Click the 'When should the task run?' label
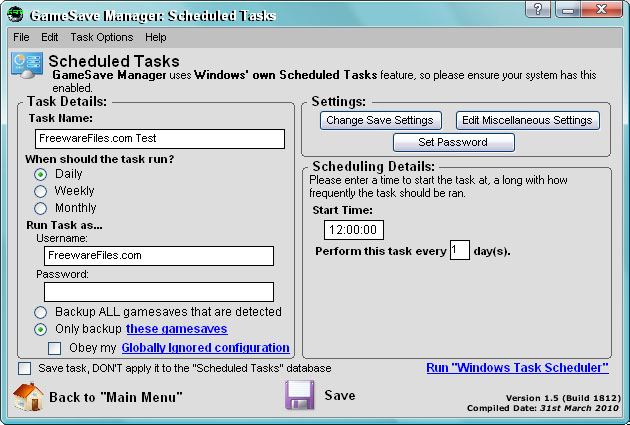Viewport: 630px width, 425px height. 100,159
